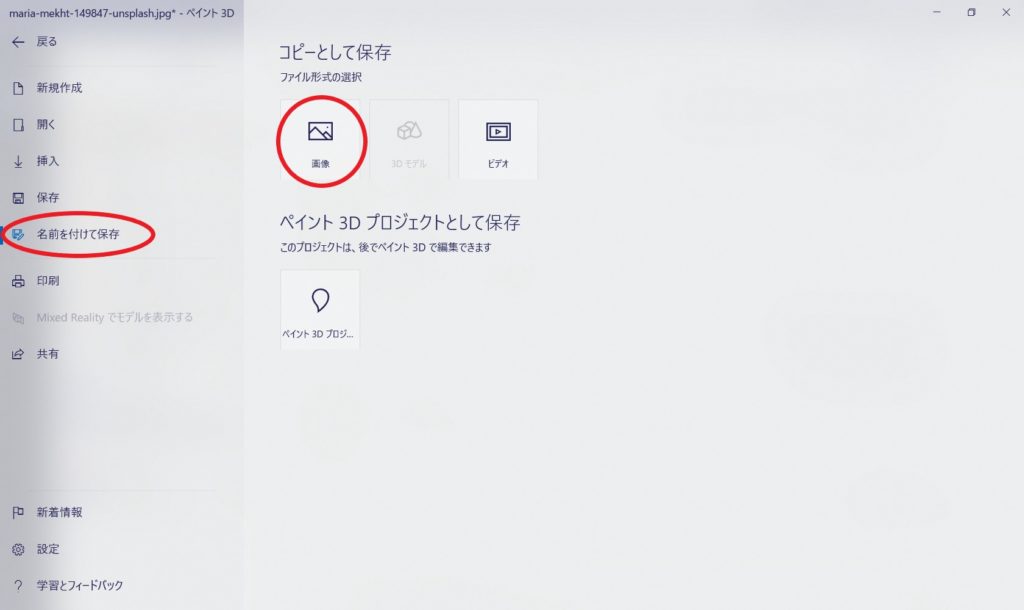Open a file via 開く
Viewport: 1024px width, 610px height.
point(34,125)
